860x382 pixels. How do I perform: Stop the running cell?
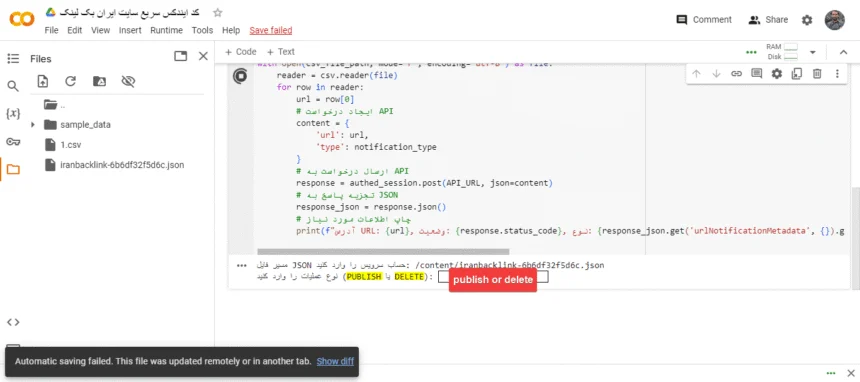click(240, 76)
